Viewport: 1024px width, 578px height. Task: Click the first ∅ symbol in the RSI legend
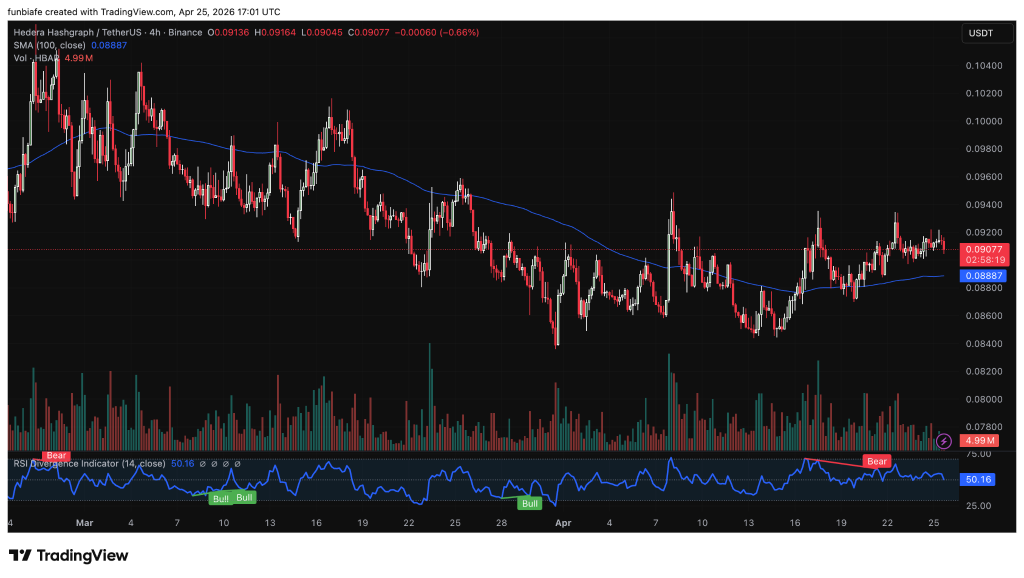tap(203, 463)
